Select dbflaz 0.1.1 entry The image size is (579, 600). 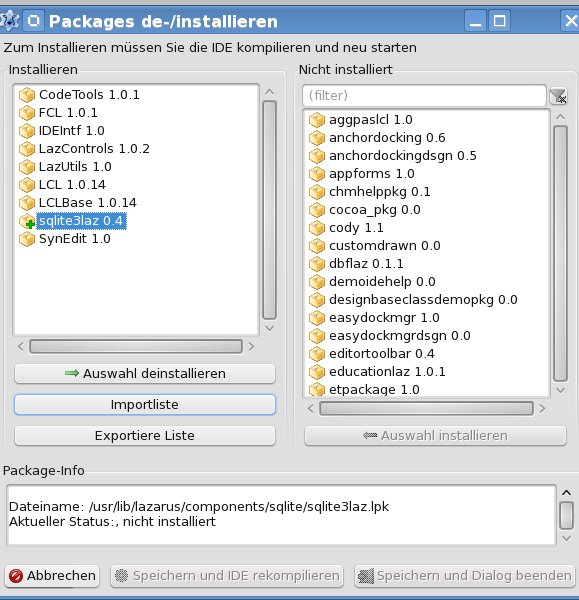[x=366, y=264]
